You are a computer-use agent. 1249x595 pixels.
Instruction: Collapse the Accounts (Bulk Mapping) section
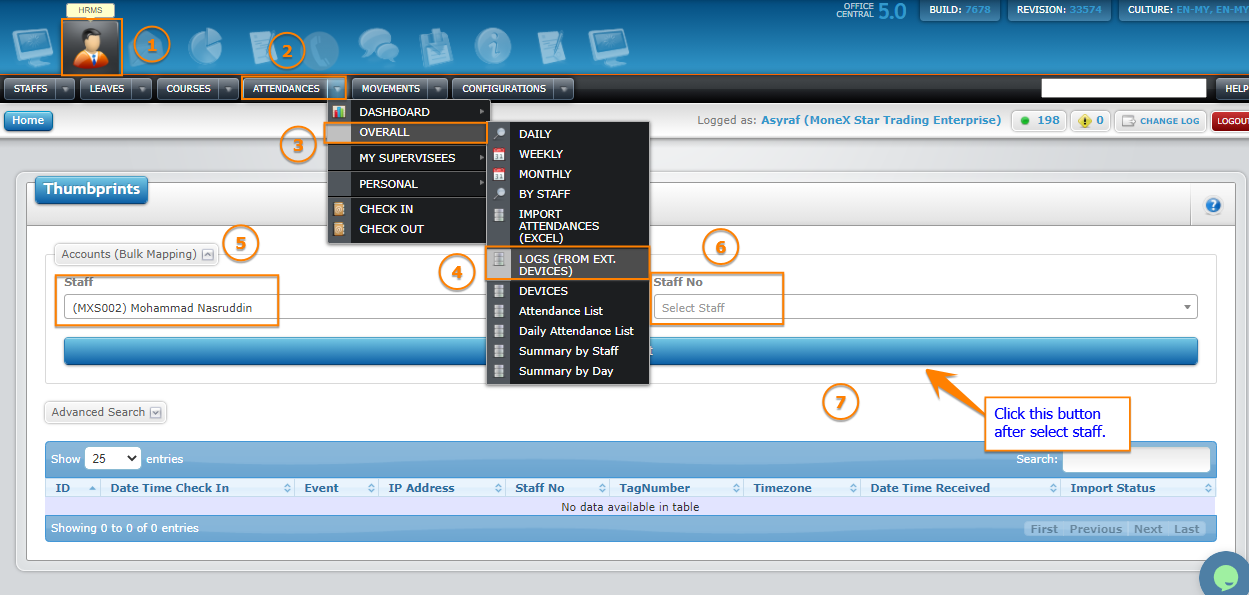tap(136, 254)
